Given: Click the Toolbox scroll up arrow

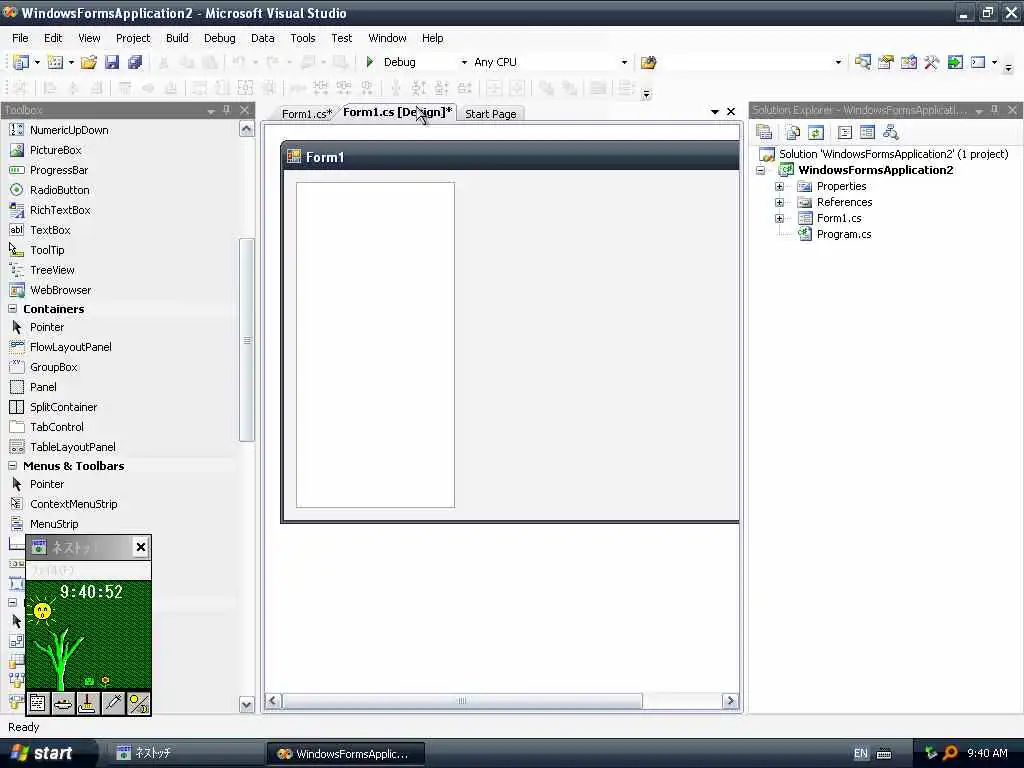Looking at the screenshot, I should click(246, 129).
